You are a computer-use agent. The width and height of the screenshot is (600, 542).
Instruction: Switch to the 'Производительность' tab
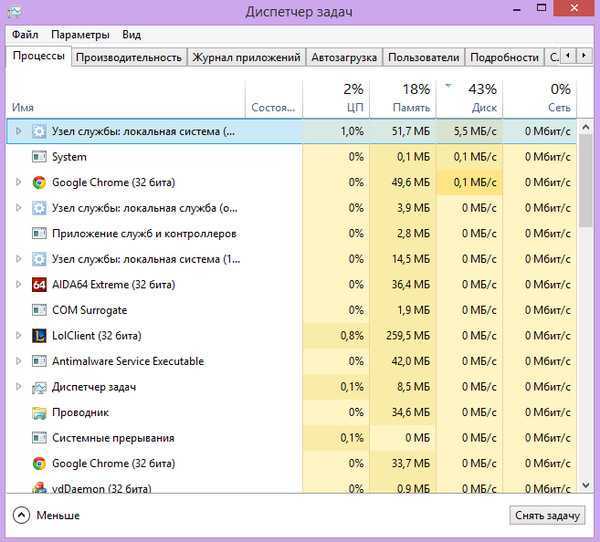129,57
